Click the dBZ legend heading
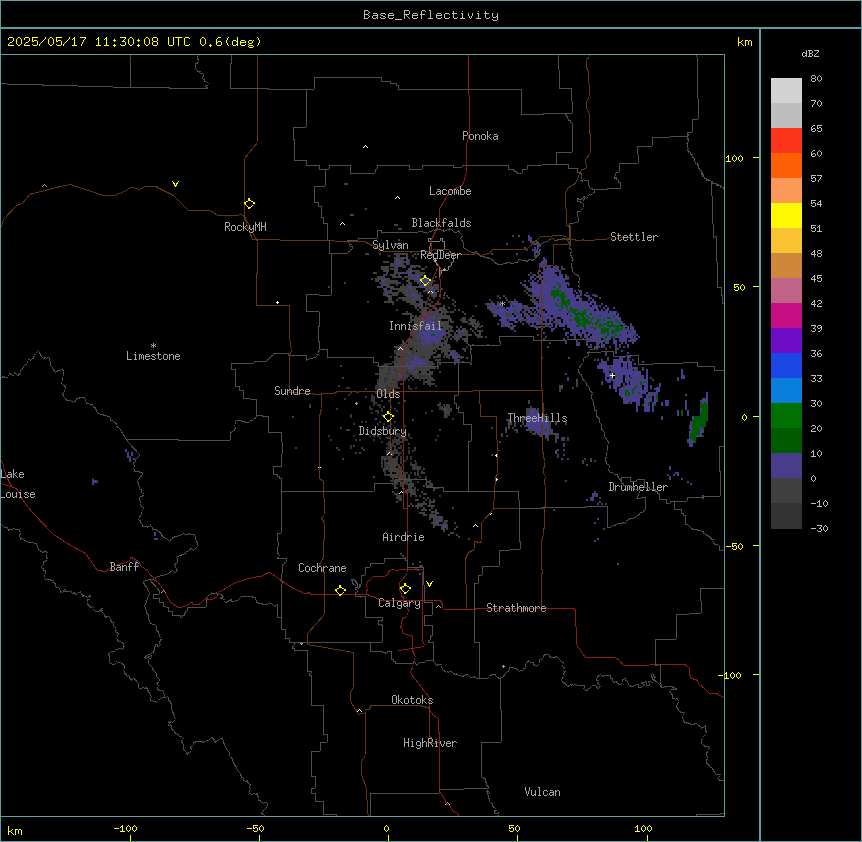 [810, 54]
